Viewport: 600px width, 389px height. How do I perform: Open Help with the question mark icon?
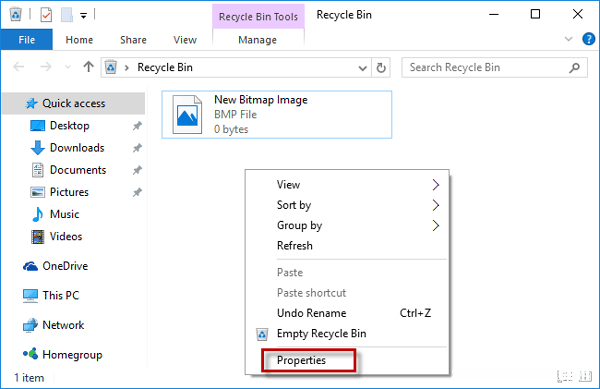pyautogui.click(x=588, y=39)
